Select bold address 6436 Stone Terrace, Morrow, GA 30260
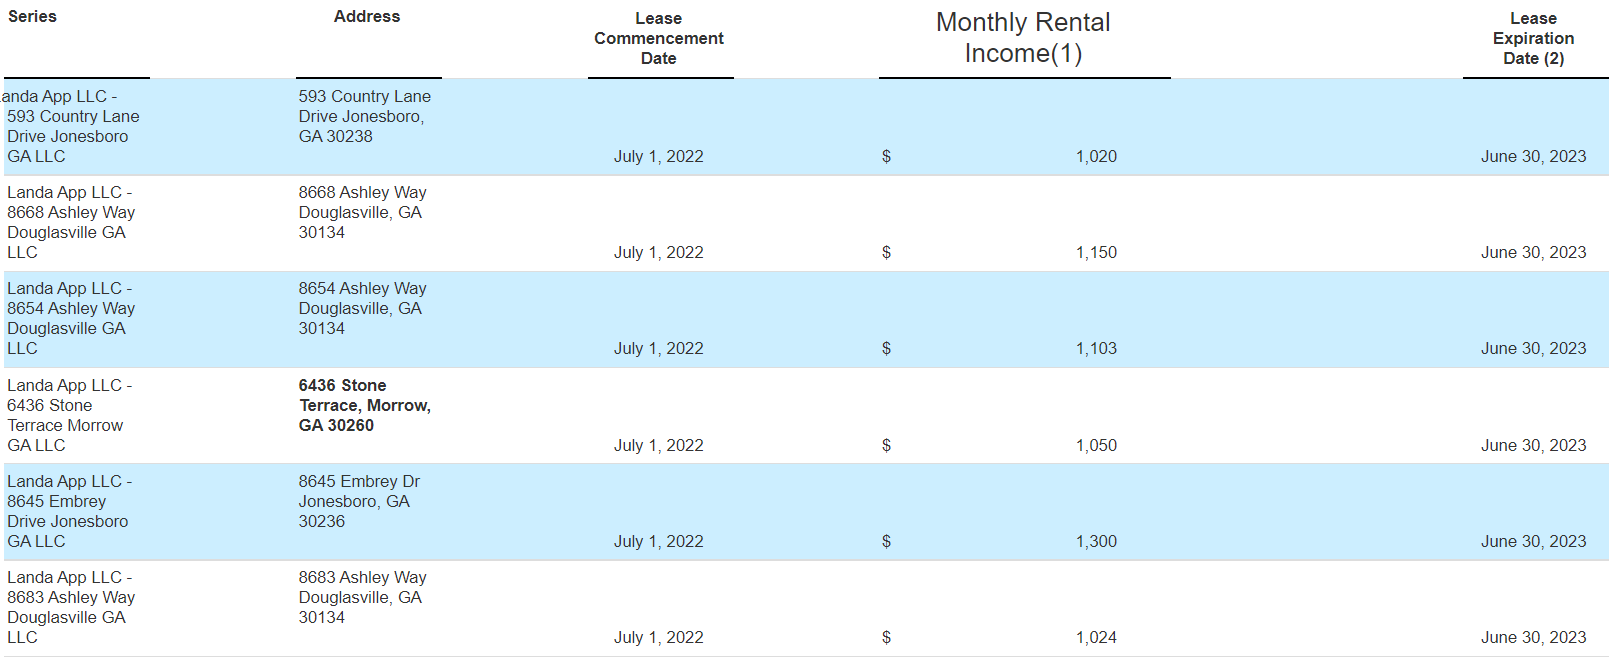Viewport: 1616px width, 672px height. (365, 405)
